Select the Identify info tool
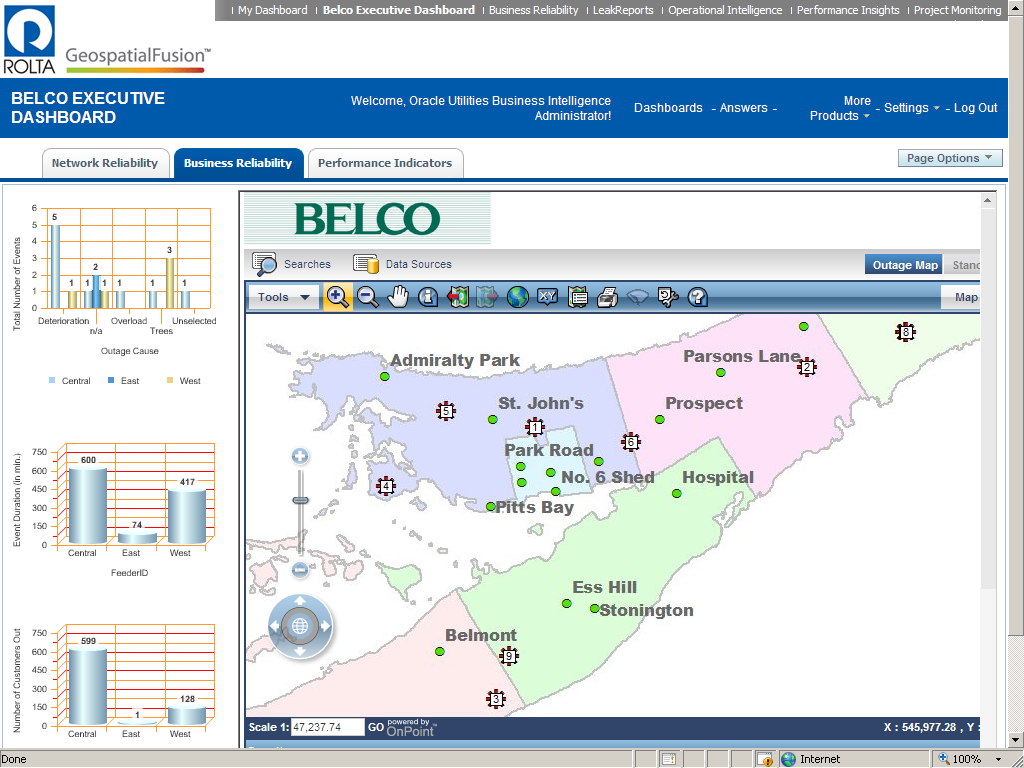The height and width of the screenshot is (768, 1024). pyautogui.click(x=428, y=297)
